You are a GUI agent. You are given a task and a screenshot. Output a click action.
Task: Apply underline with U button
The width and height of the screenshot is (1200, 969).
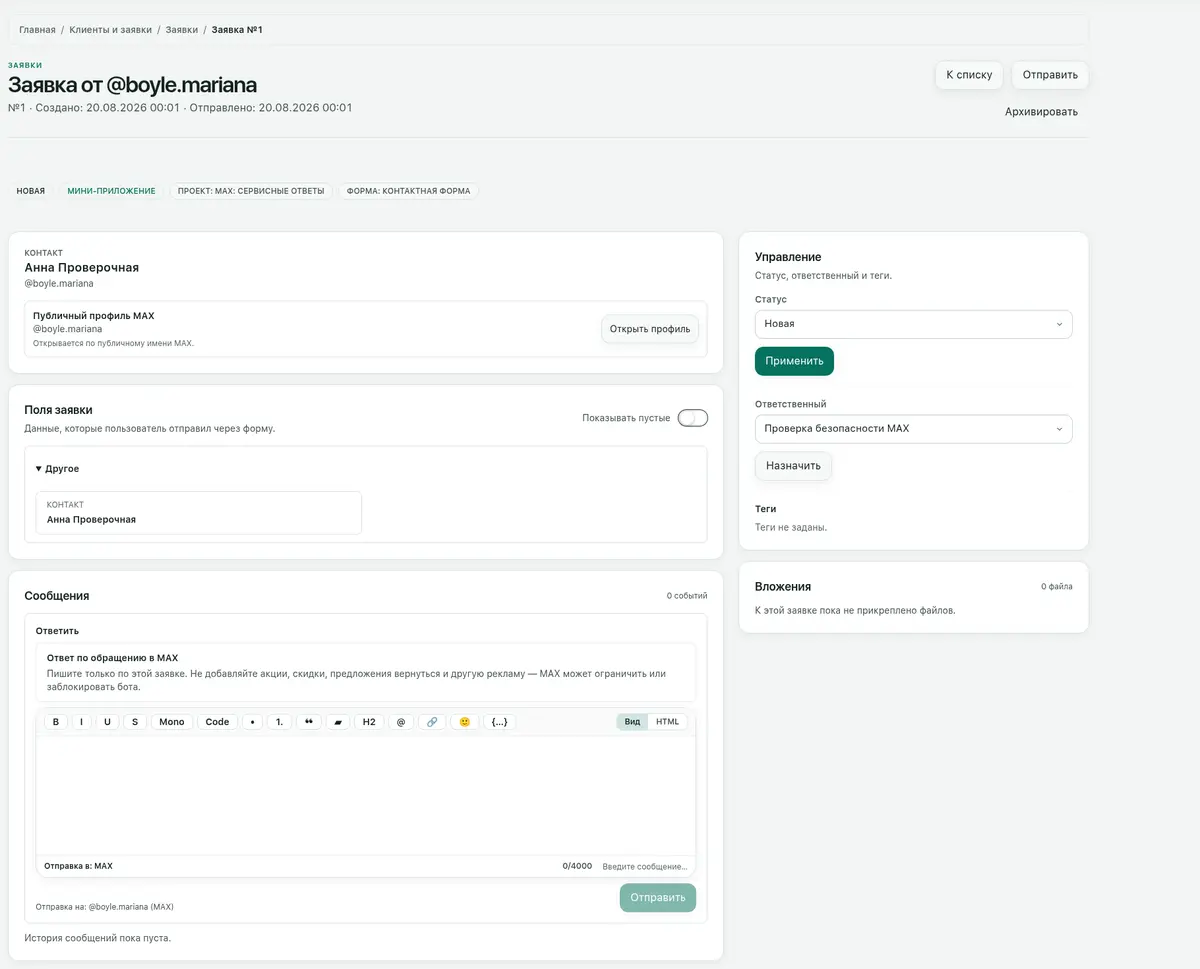pos(107,722)
